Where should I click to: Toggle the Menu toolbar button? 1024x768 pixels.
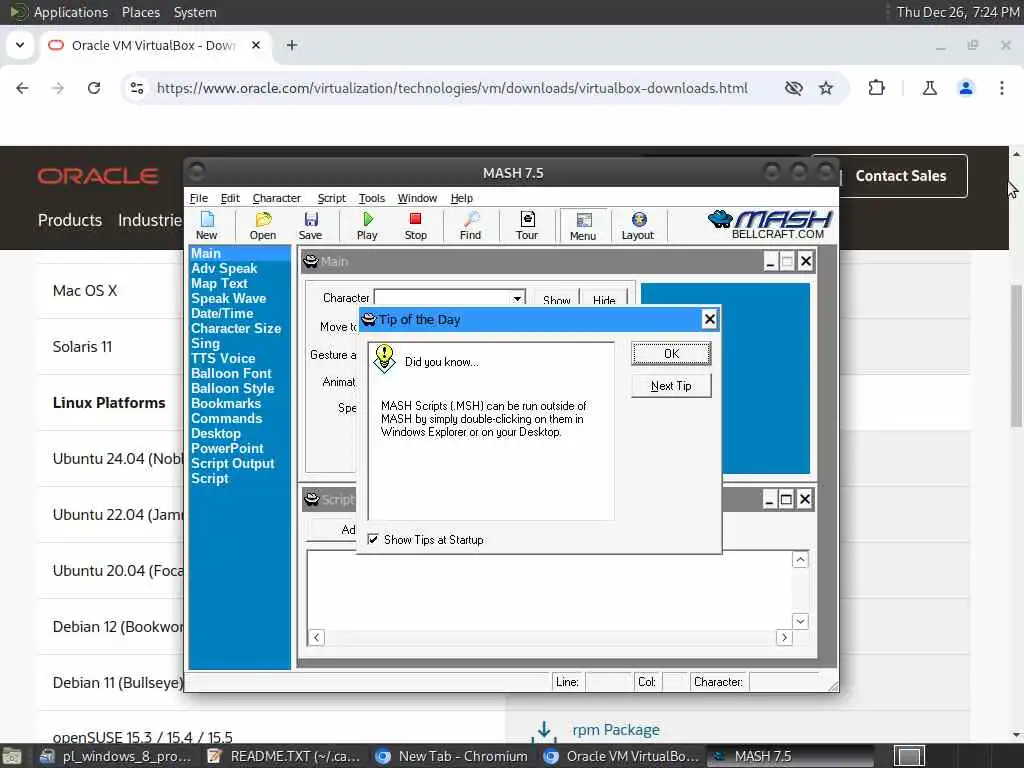[583, 226]
